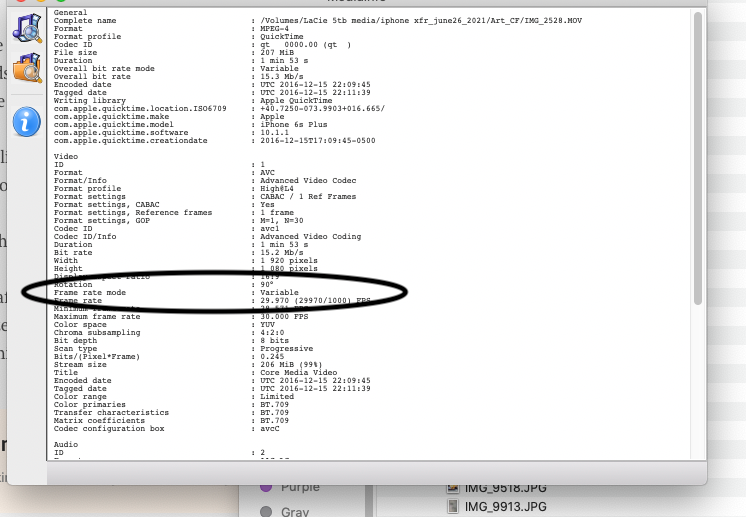Click the 'avc1' codec ID value
The height and width of the screenshot is (517, 746).
(x=269, y=228)
